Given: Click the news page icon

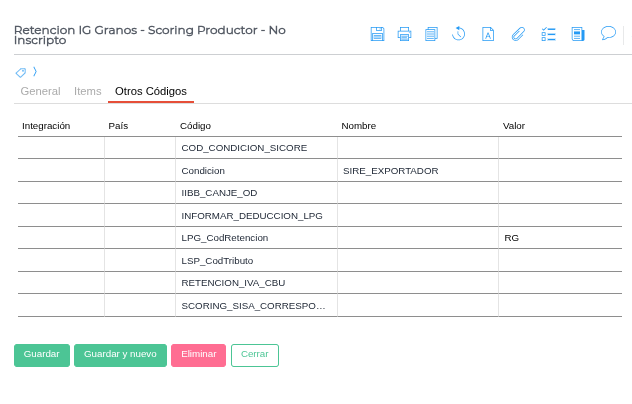Looking at the screenshot, I should click(x=578, y=34).
